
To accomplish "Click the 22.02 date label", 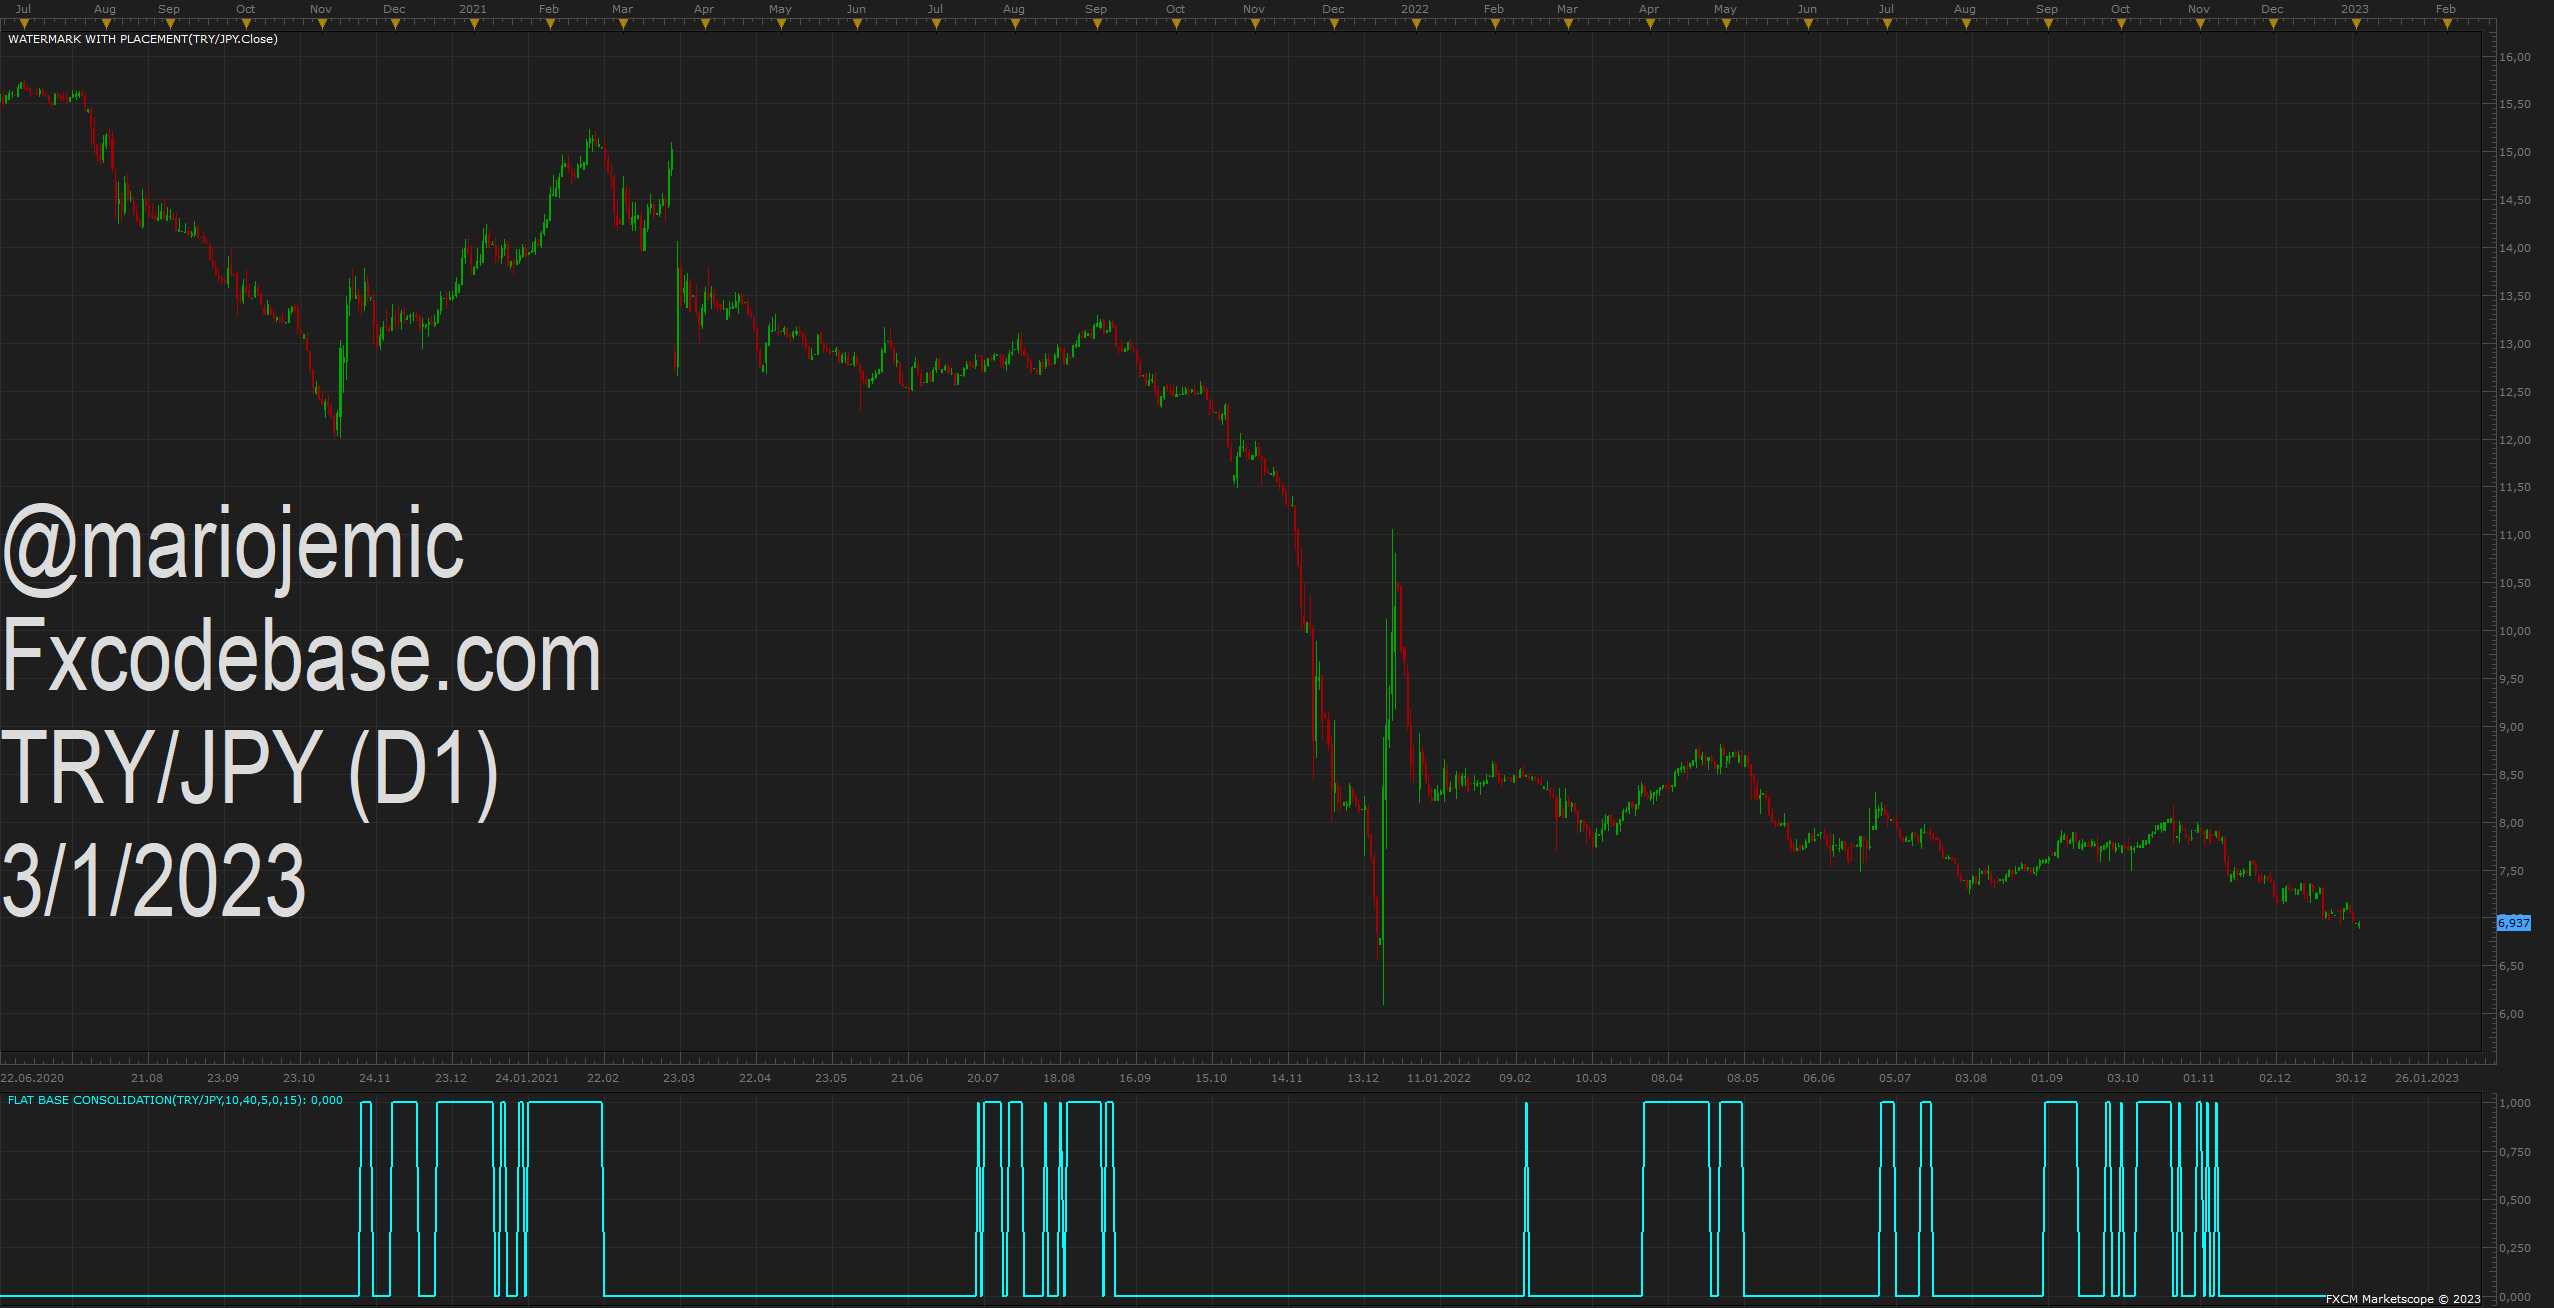I will point(603,1078).
